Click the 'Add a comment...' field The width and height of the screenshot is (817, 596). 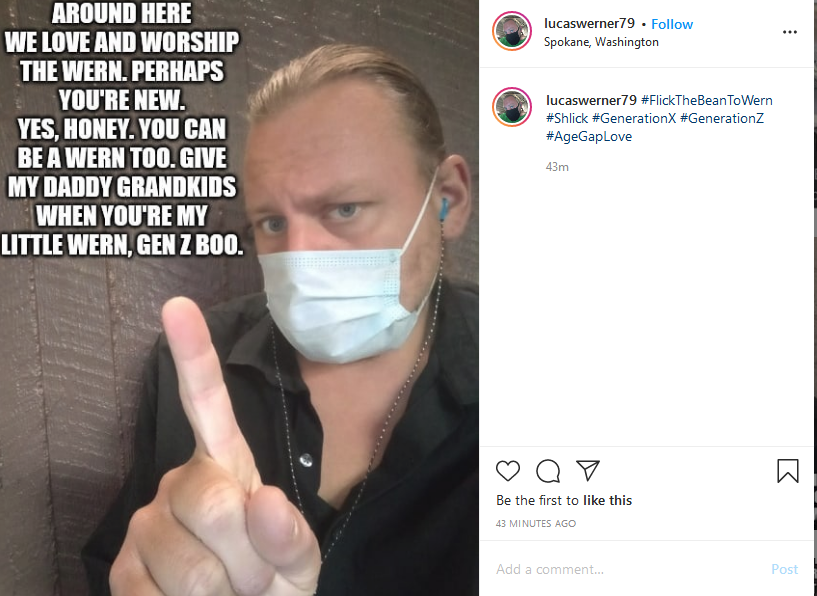pos(625,569)
